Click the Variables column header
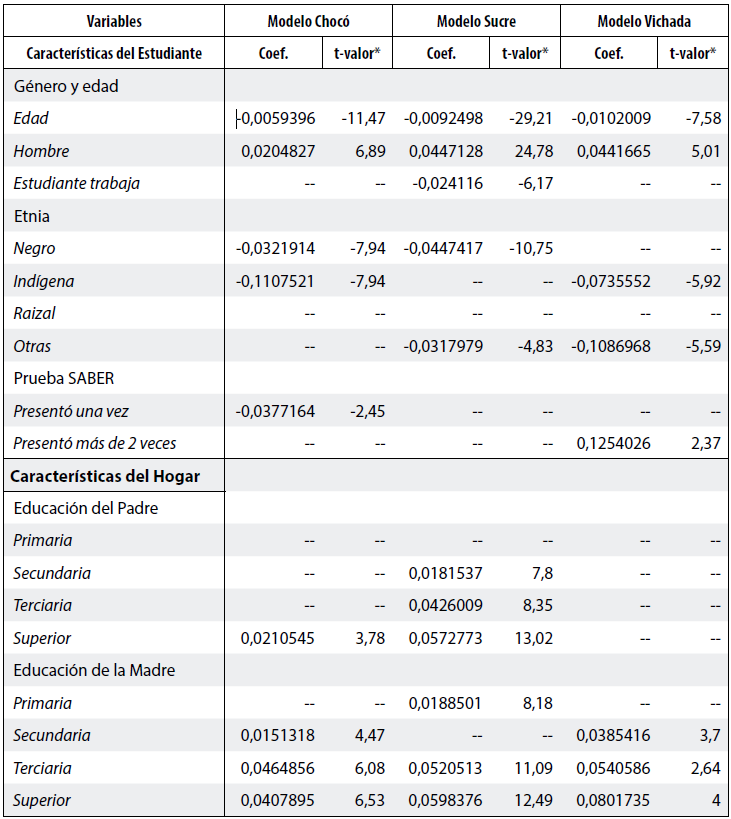This screenshot has height=819, width=731. pos(114,21)
